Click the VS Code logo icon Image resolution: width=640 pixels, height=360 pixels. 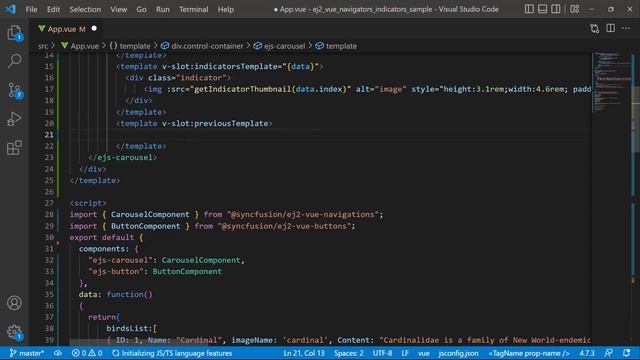coord(11,9)
